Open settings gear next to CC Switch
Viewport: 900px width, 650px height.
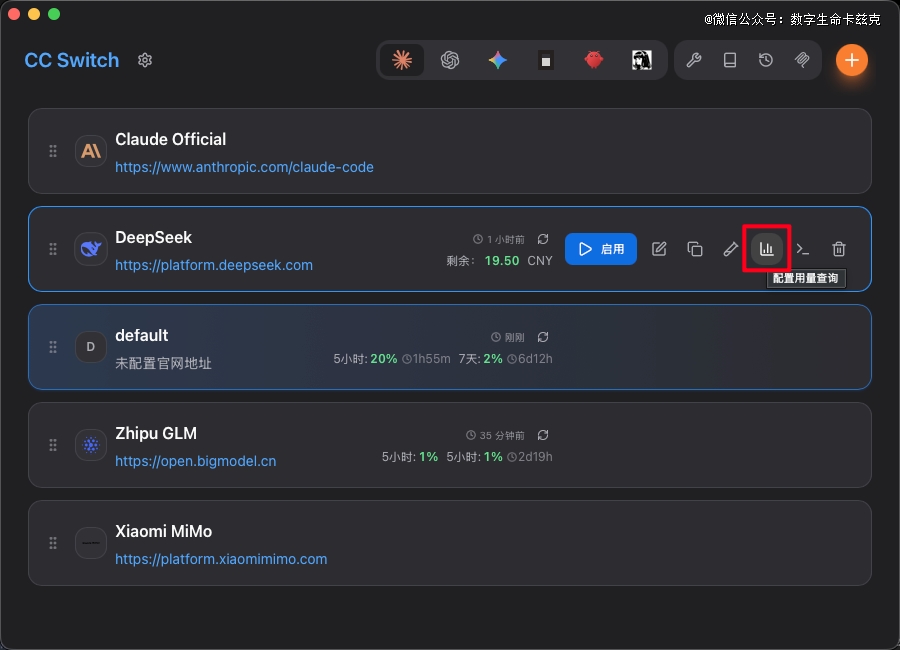pyautogui.click(x=145, y=60)
